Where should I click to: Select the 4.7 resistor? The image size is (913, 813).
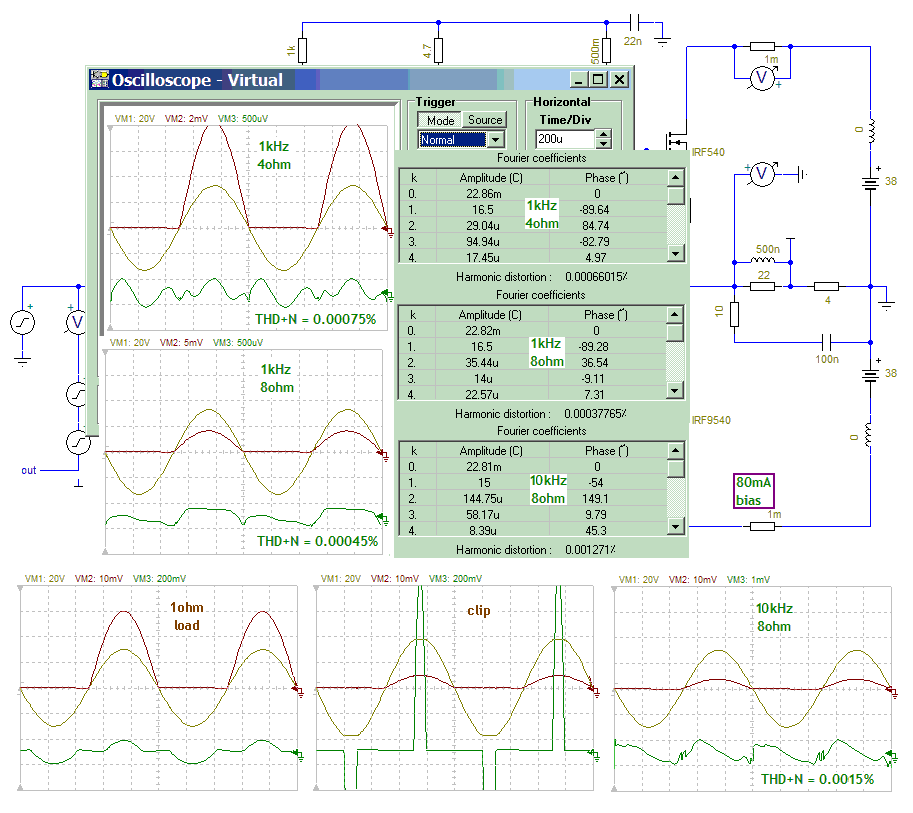pos(438,51)
